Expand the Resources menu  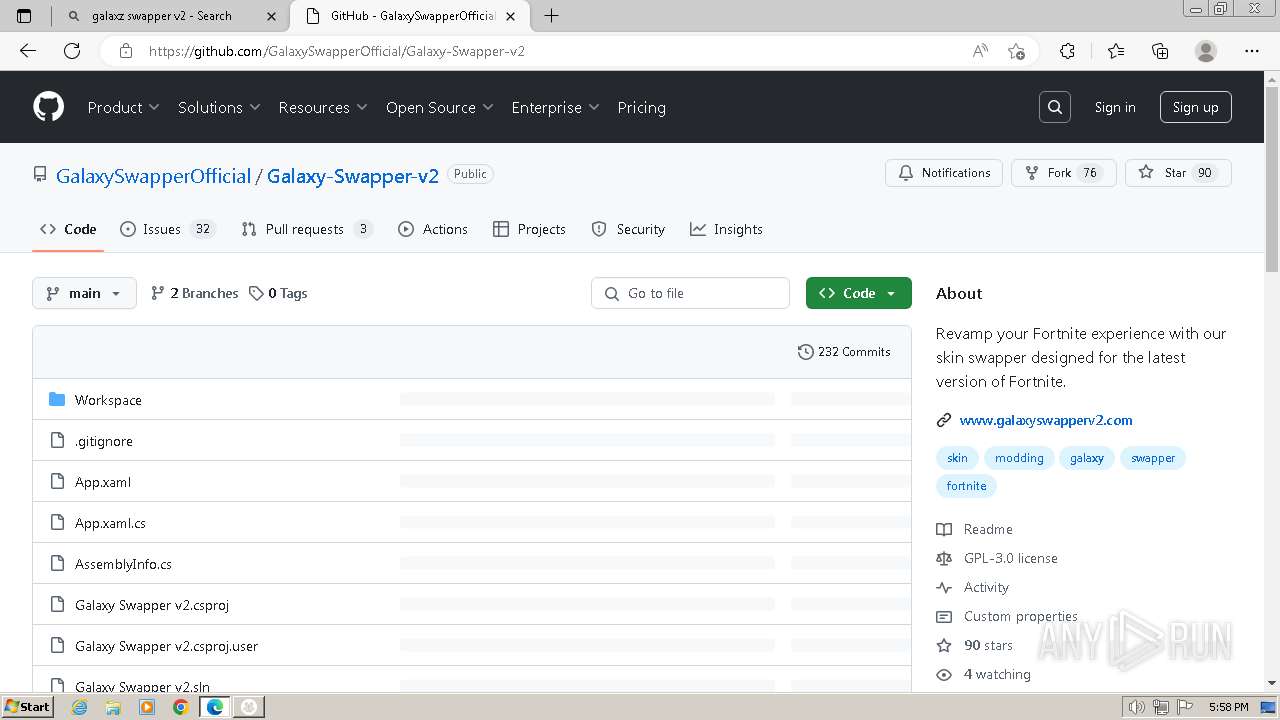[x=323, y=107]
